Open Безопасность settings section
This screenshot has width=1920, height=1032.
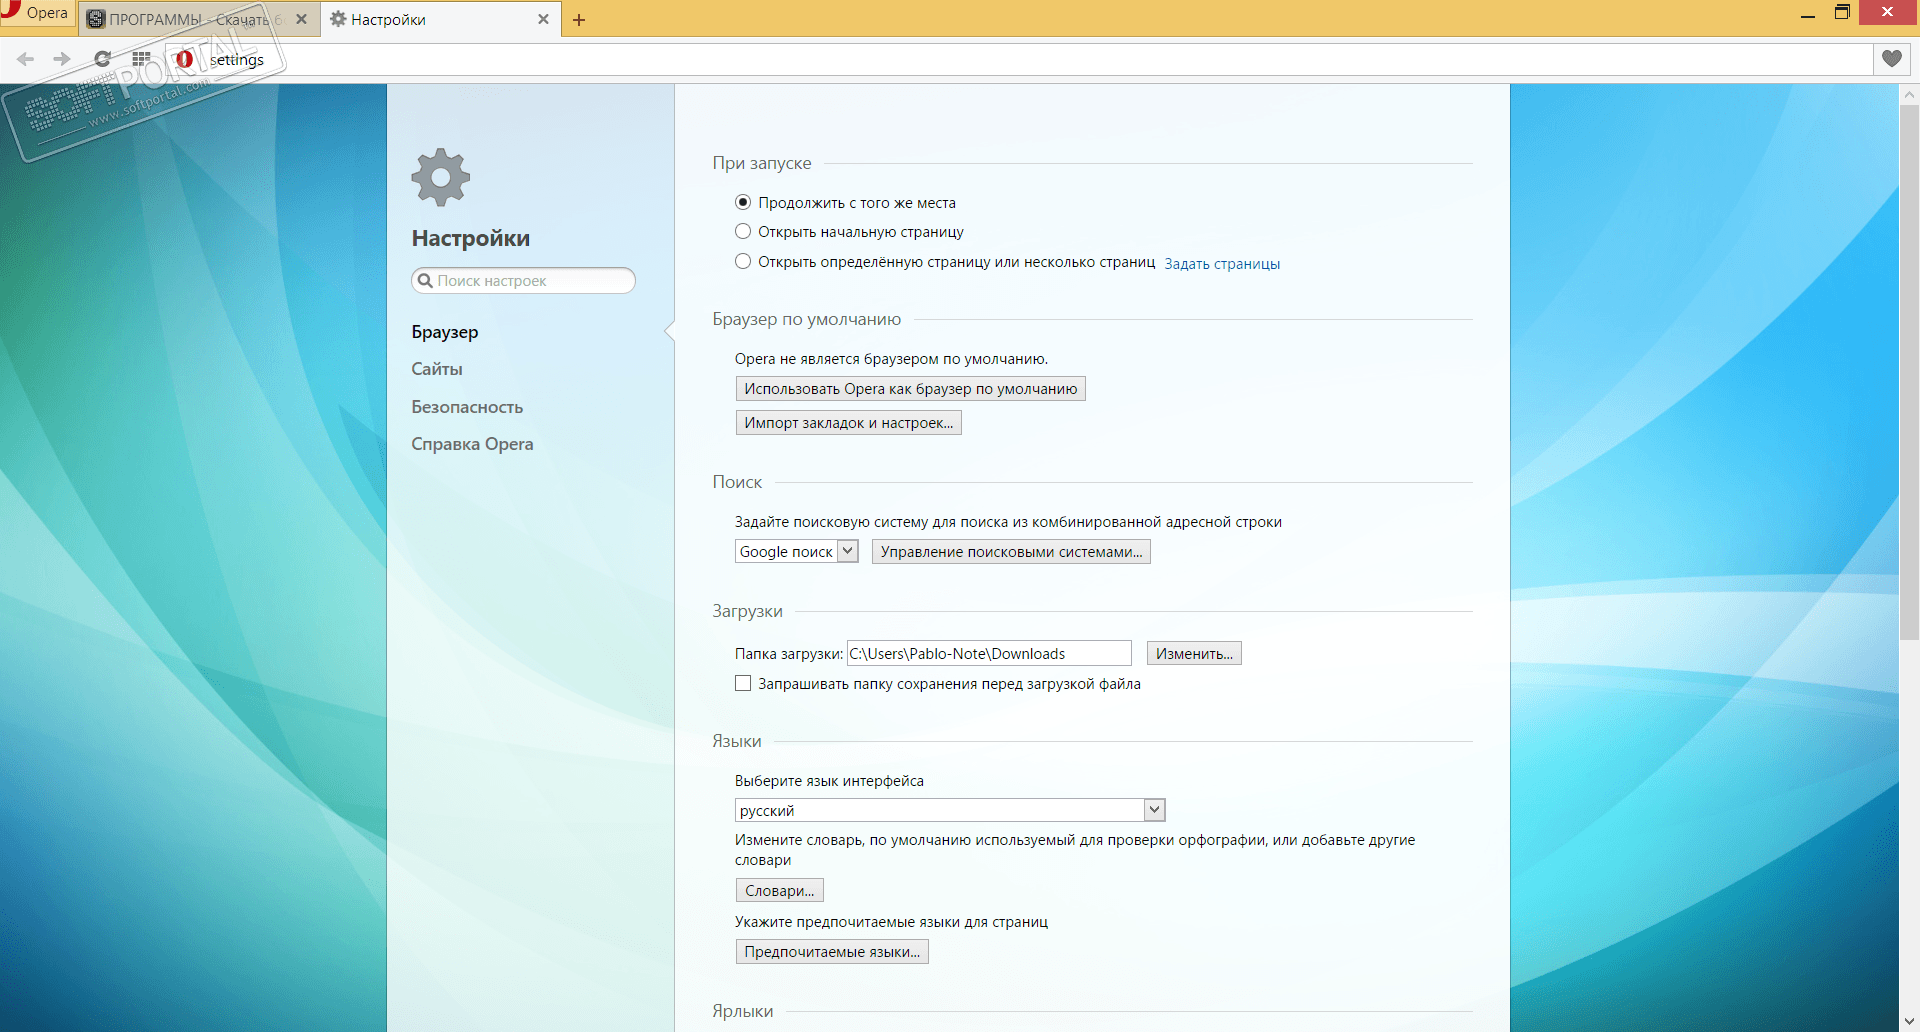click(467, 407)
